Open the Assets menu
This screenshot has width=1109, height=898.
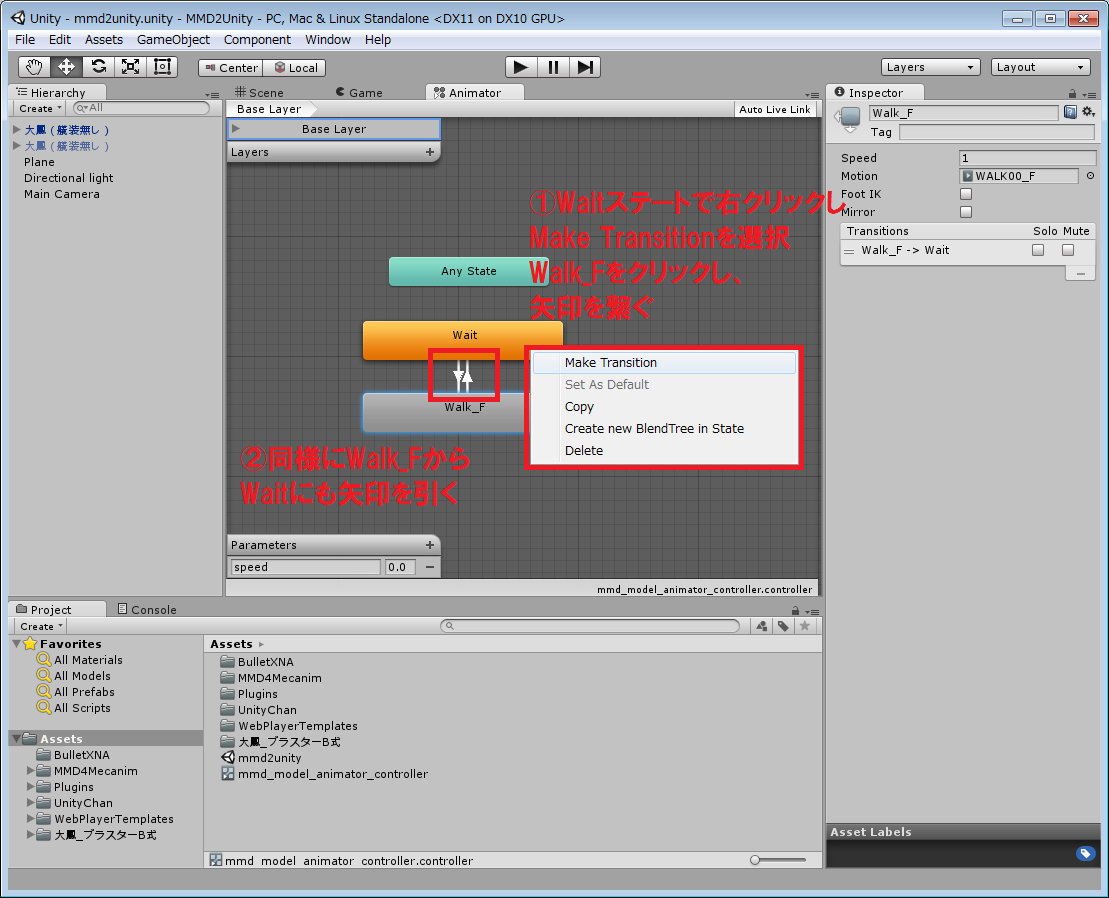(x=104, y=40)
